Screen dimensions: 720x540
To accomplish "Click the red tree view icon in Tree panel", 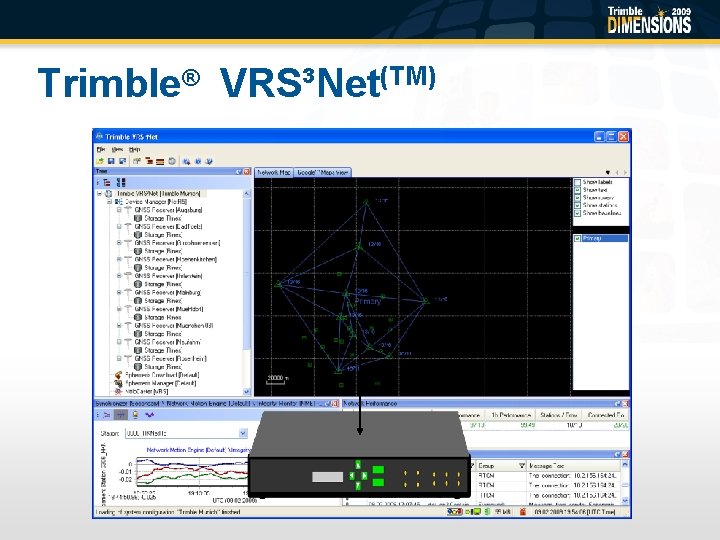I will [x=107, y=182].
